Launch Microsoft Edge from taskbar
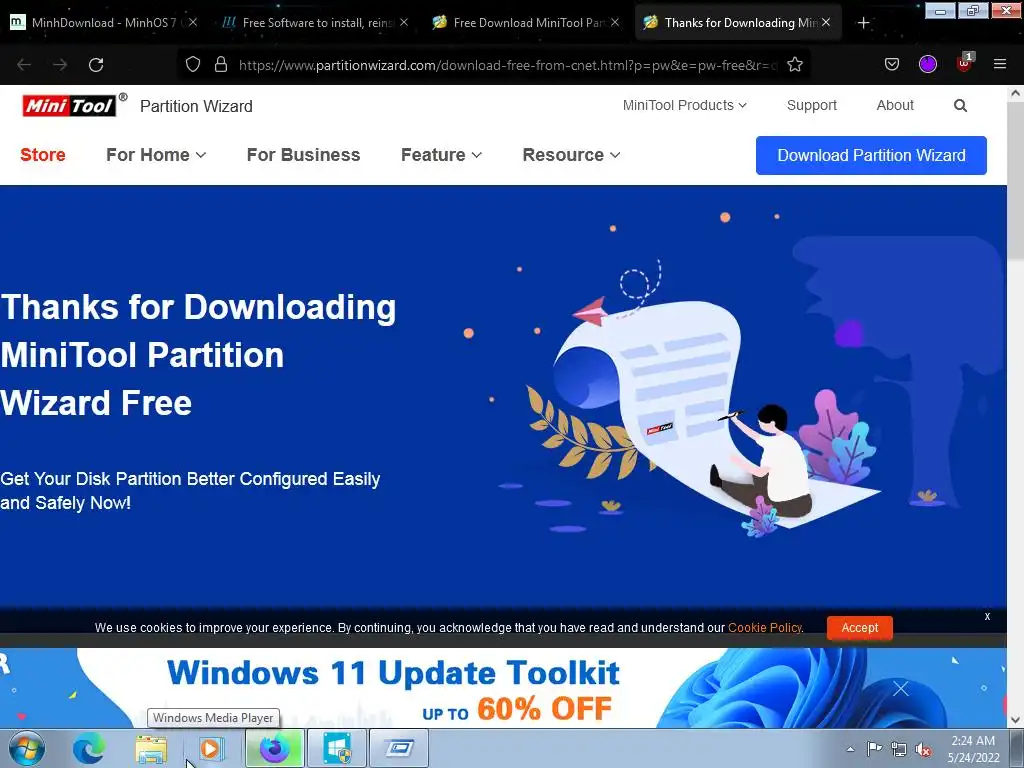Viewport: 1024px width, 768px height. coord(88,748)
